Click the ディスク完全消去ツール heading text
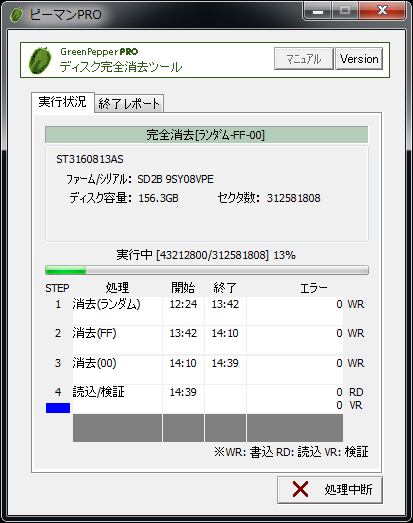The height and width of the screenshot is (523, 413). click(121, 67)
